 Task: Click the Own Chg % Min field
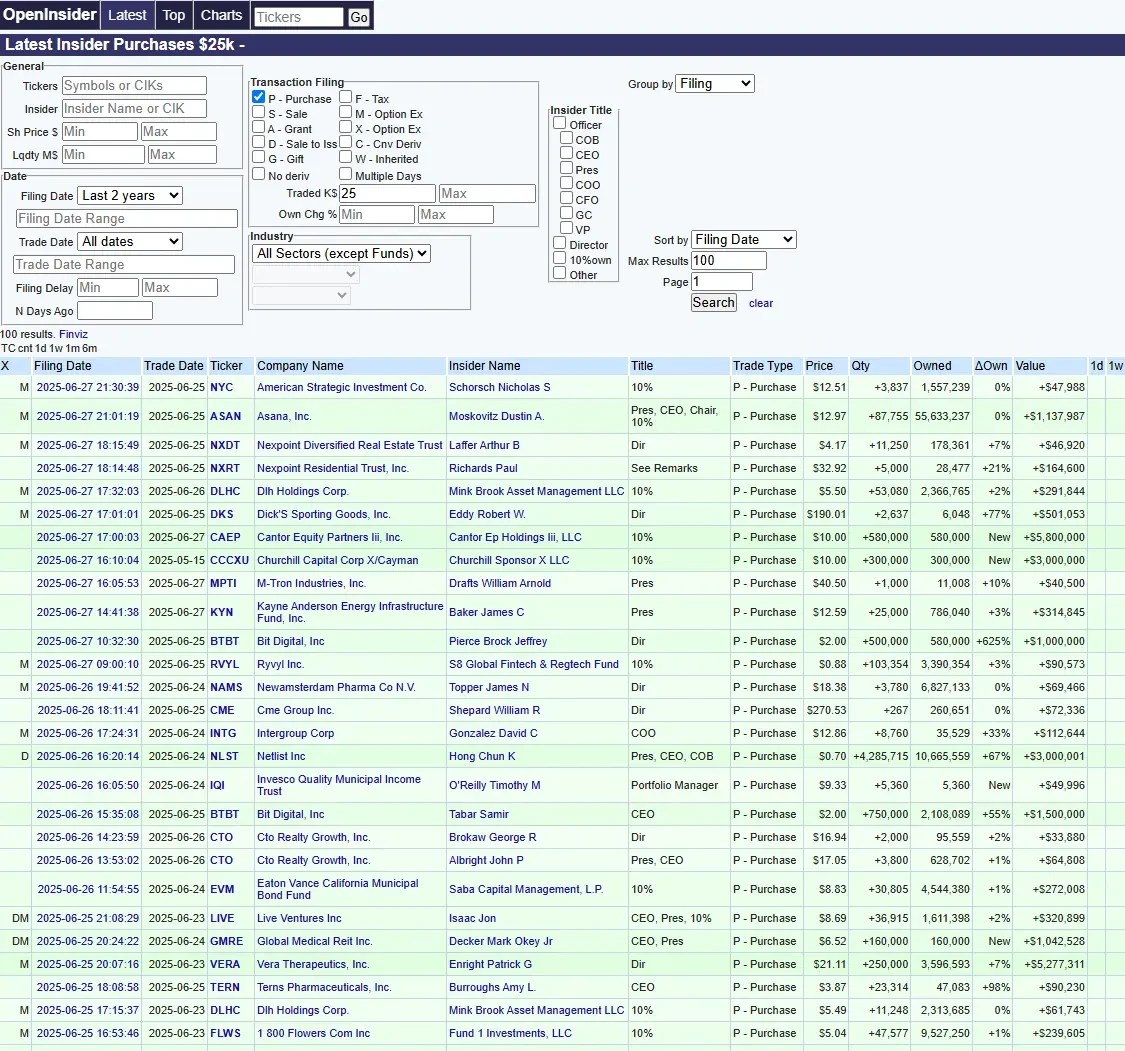coord(377,215)
